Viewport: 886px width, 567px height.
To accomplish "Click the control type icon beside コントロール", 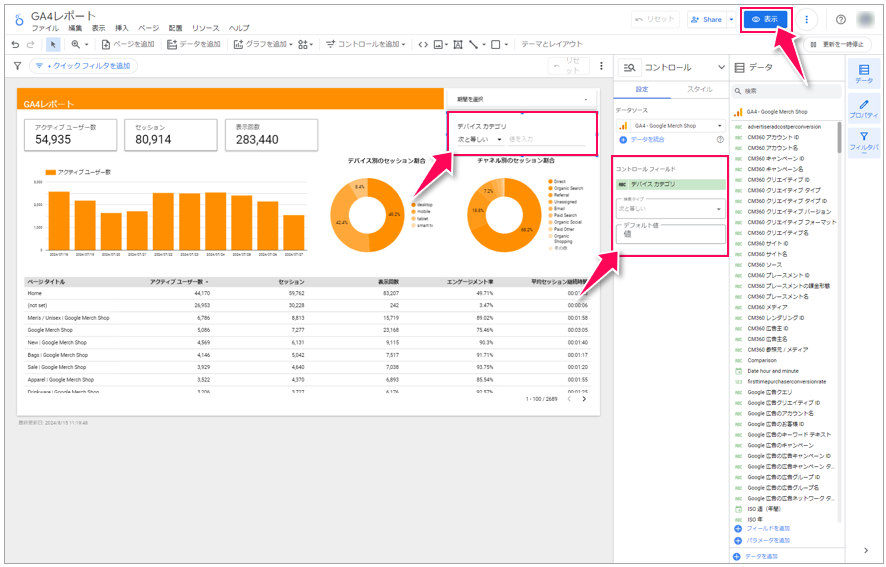I will 629,67.
